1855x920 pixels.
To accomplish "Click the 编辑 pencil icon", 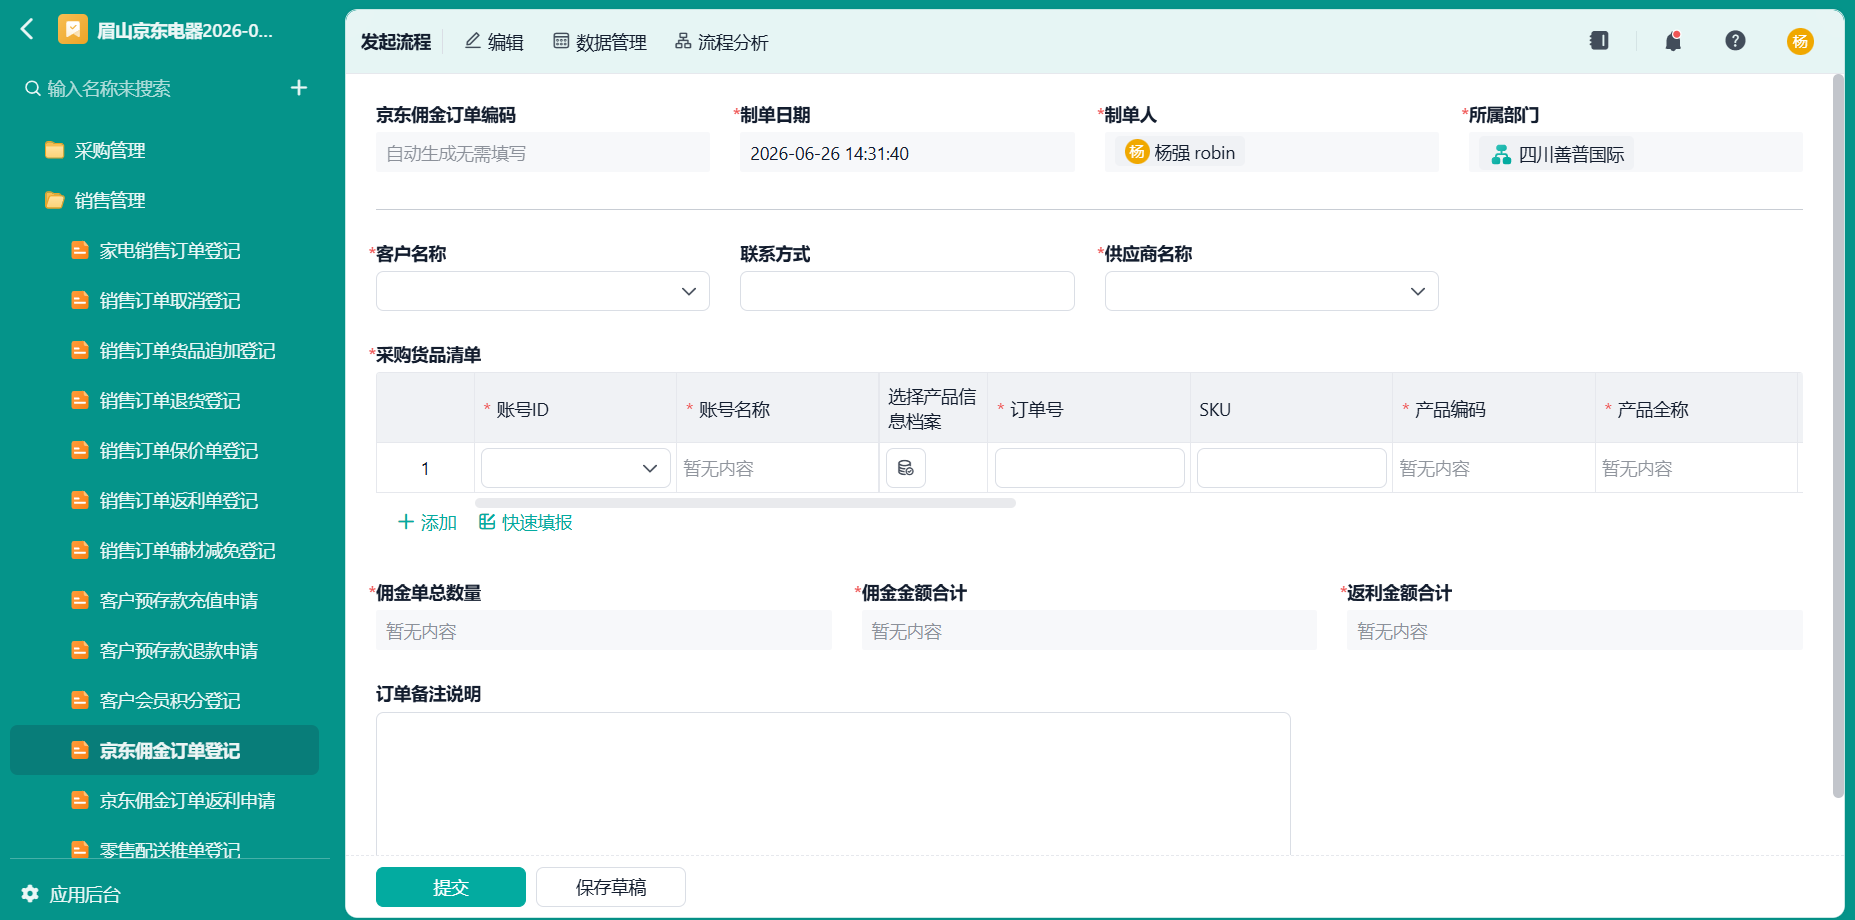I will coord(473,41).
